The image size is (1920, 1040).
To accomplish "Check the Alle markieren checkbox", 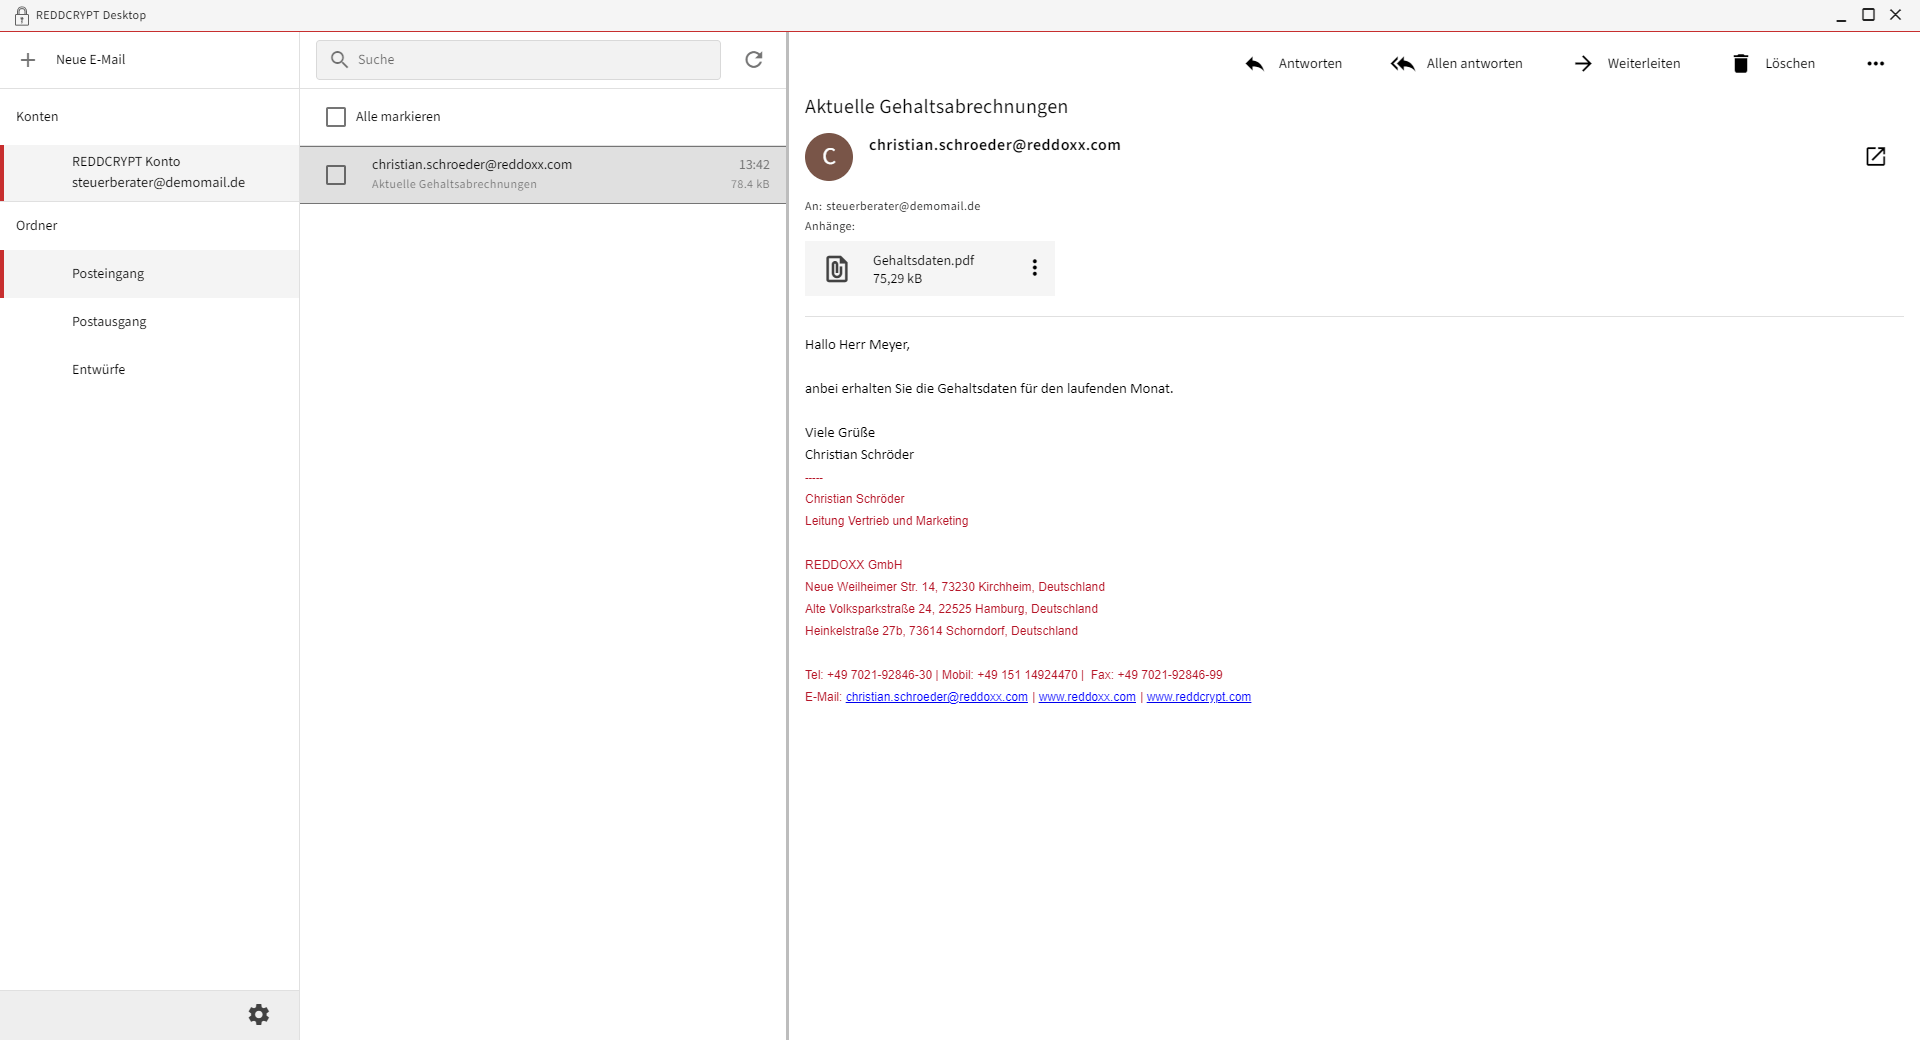I will point(336,117).
